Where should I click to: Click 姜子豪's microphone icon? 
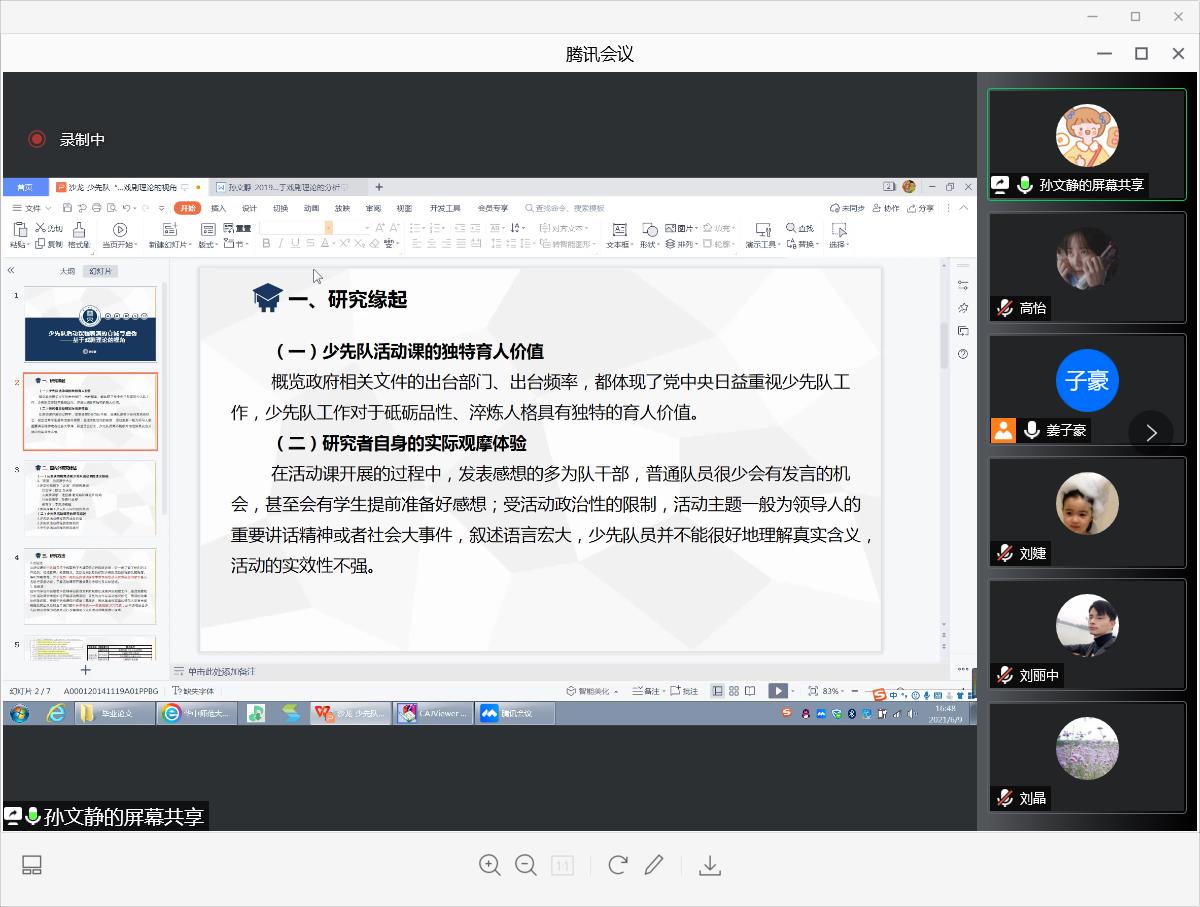pos(1031,430)
